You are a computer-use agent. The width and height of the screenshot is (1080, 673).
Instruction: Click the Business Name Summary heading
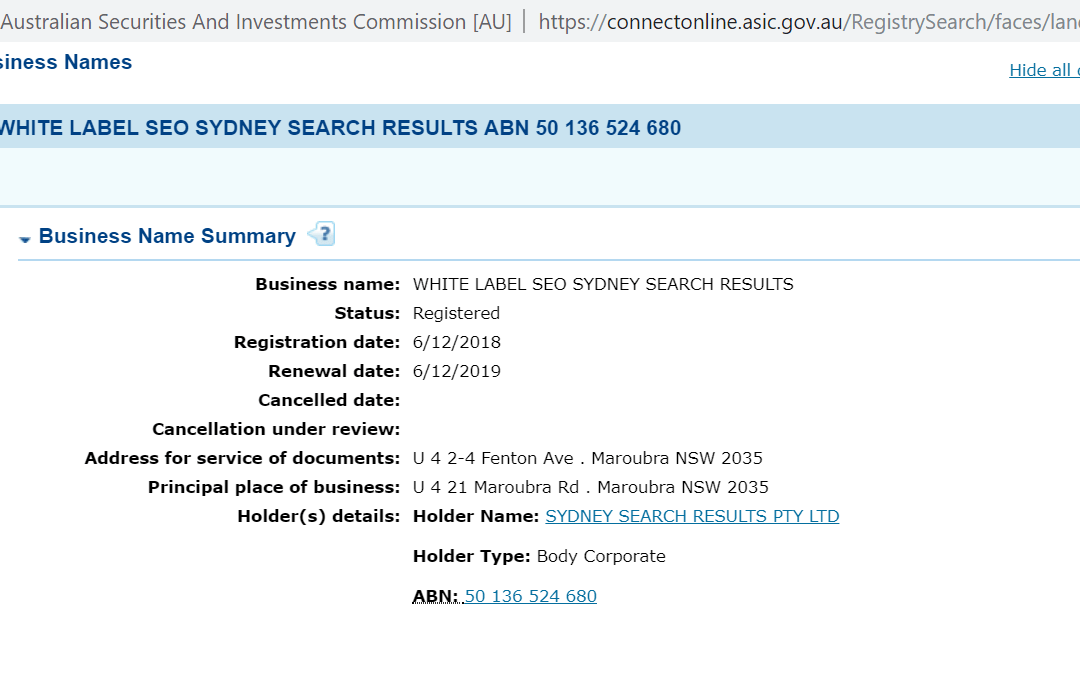pos(167,236)
